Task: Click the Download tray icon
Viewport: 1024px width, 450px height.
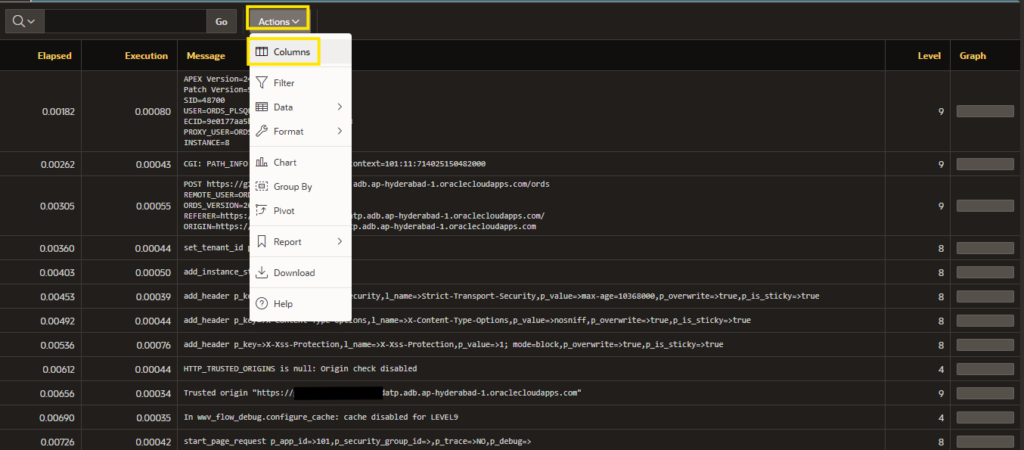Action: click(261, 272)
